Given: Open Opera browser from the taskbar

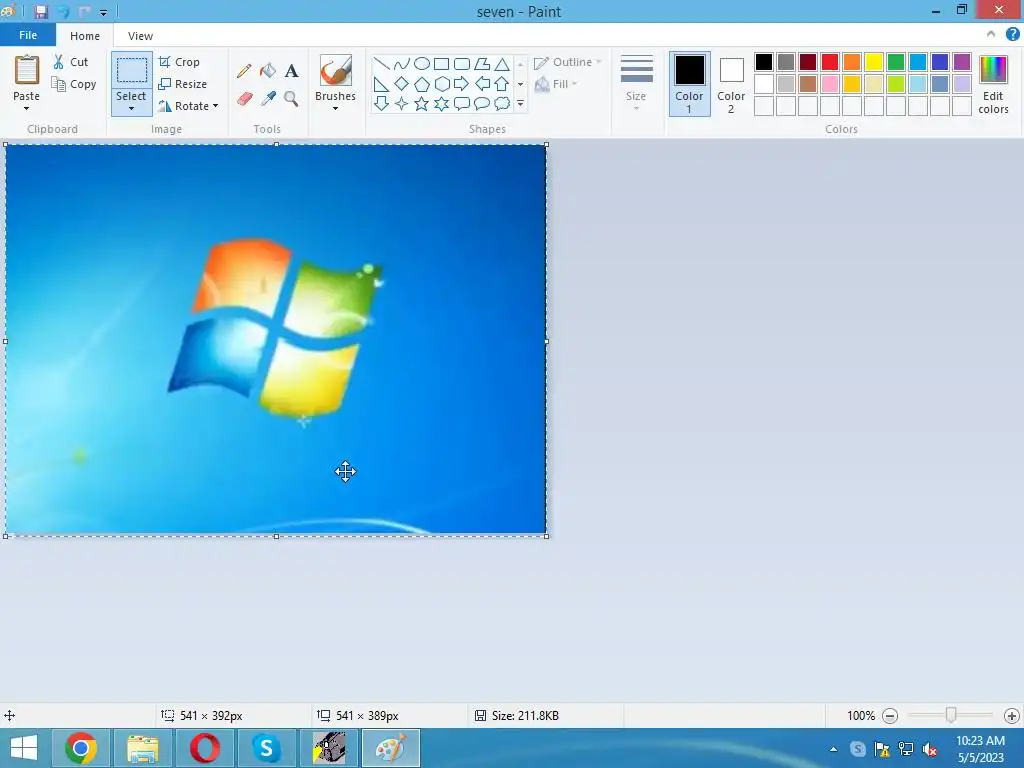Looking at the screenshot, I should click(204, 748).
